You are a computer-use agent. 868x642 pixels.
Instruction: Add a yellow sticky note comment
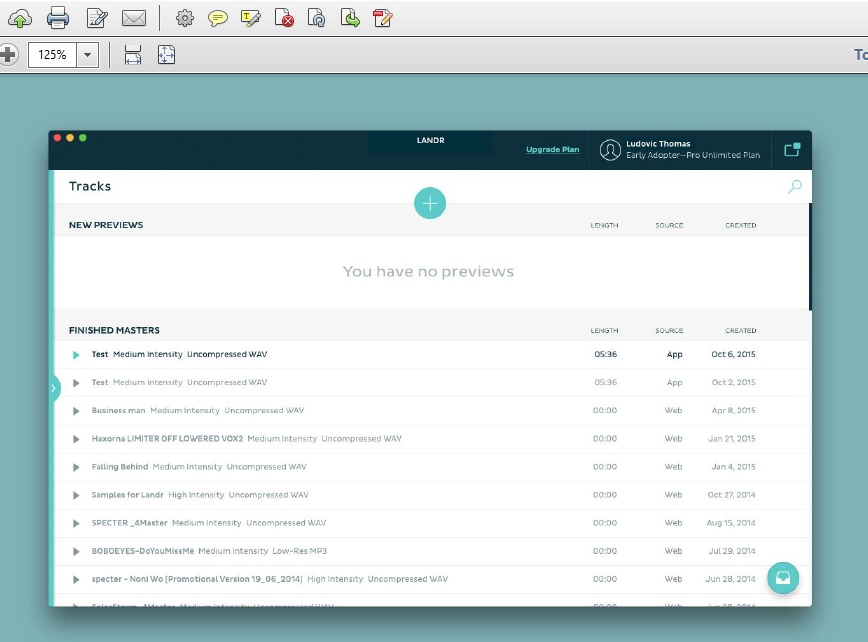click(x=218, y=18)
